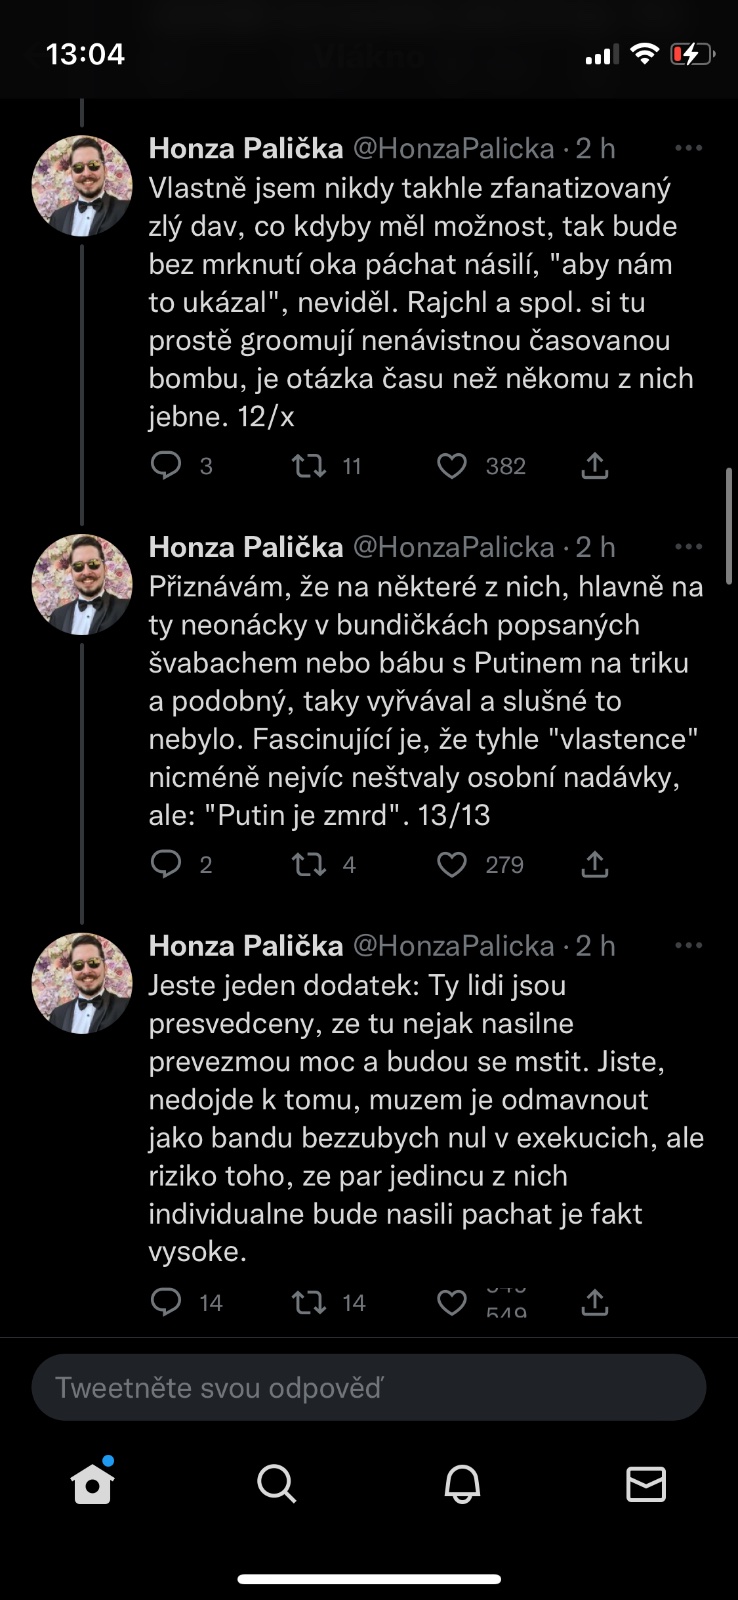Screen dimensions: 738x1600
Task: Retweet the 'Jeste jeden dodatek' tweet
Action: coord(309,1302)
